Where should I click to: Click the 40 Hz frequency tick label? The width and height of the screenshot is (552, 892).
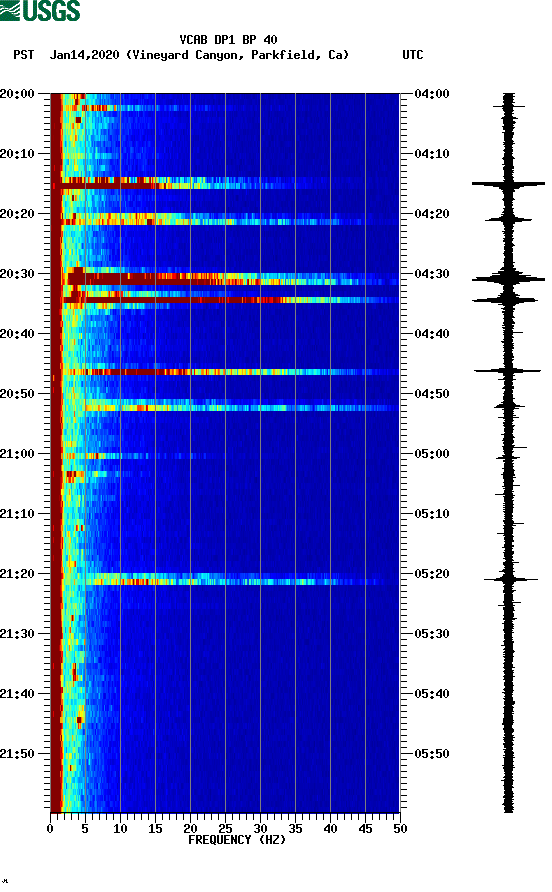point(330,829)
